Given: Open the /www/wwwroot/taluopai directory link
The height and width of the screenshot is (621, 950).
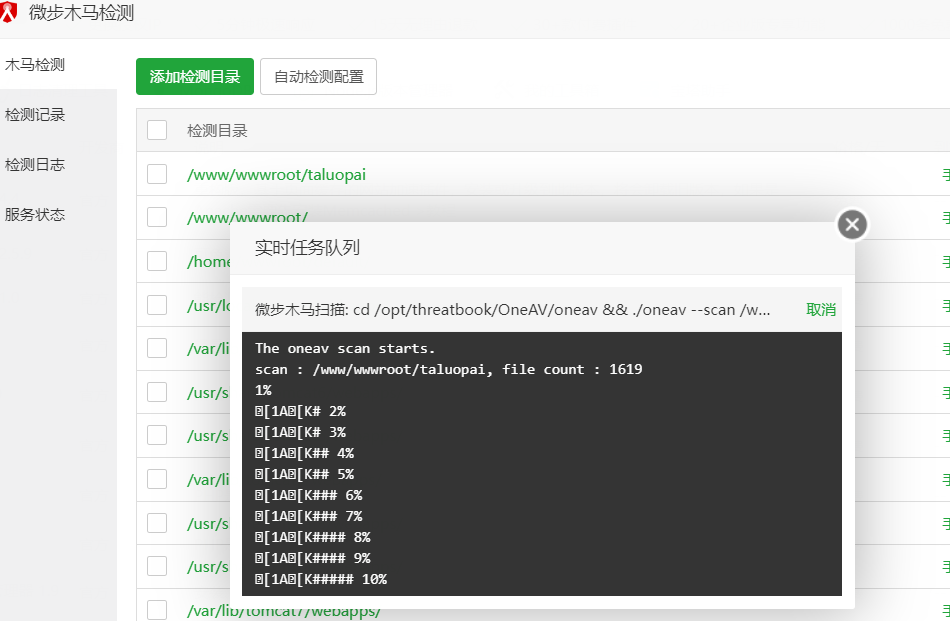Looking at the screenshot, I should coord(276,175).
